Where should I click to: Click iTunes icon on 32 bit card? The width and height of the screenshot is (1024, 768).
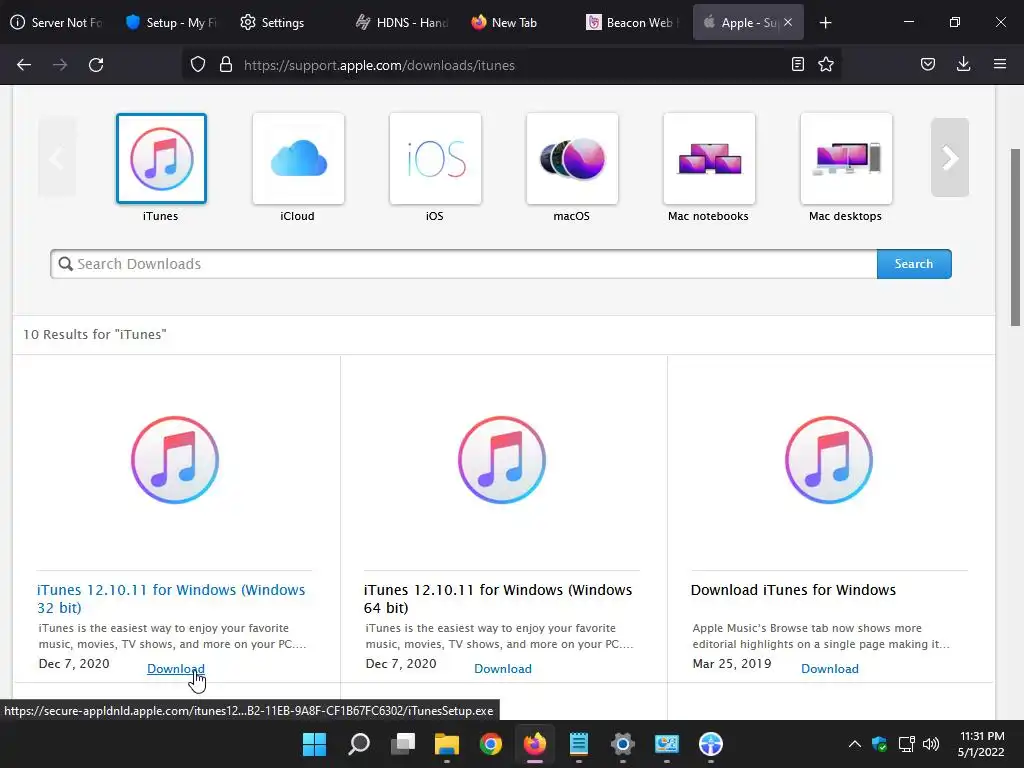[175, 460]
